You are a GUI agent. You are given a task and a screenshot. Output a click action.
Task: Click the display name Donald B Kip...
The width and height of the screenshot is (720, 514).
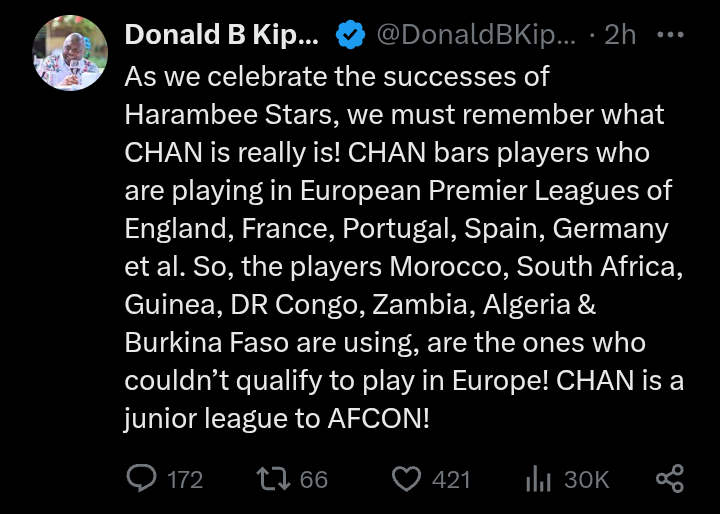pos(221,35)
